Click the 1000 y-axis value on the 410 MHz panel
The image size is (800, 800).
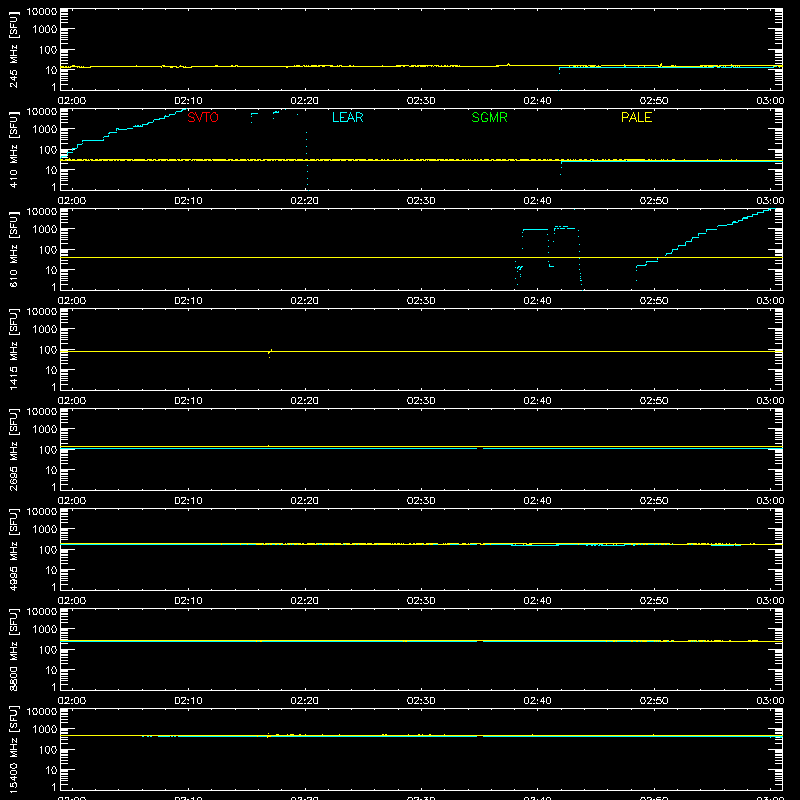pos(45,130)
